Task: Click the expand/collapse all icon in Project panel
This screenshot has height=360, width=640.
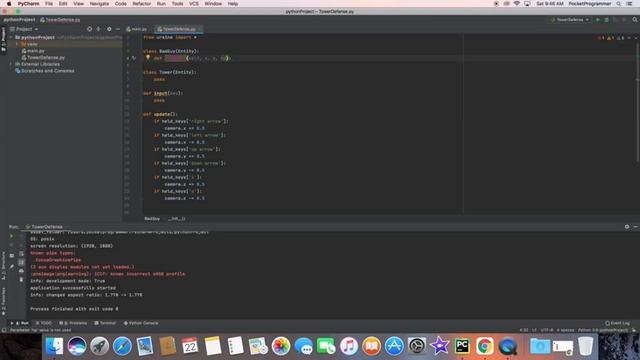Action: (98, 29)
